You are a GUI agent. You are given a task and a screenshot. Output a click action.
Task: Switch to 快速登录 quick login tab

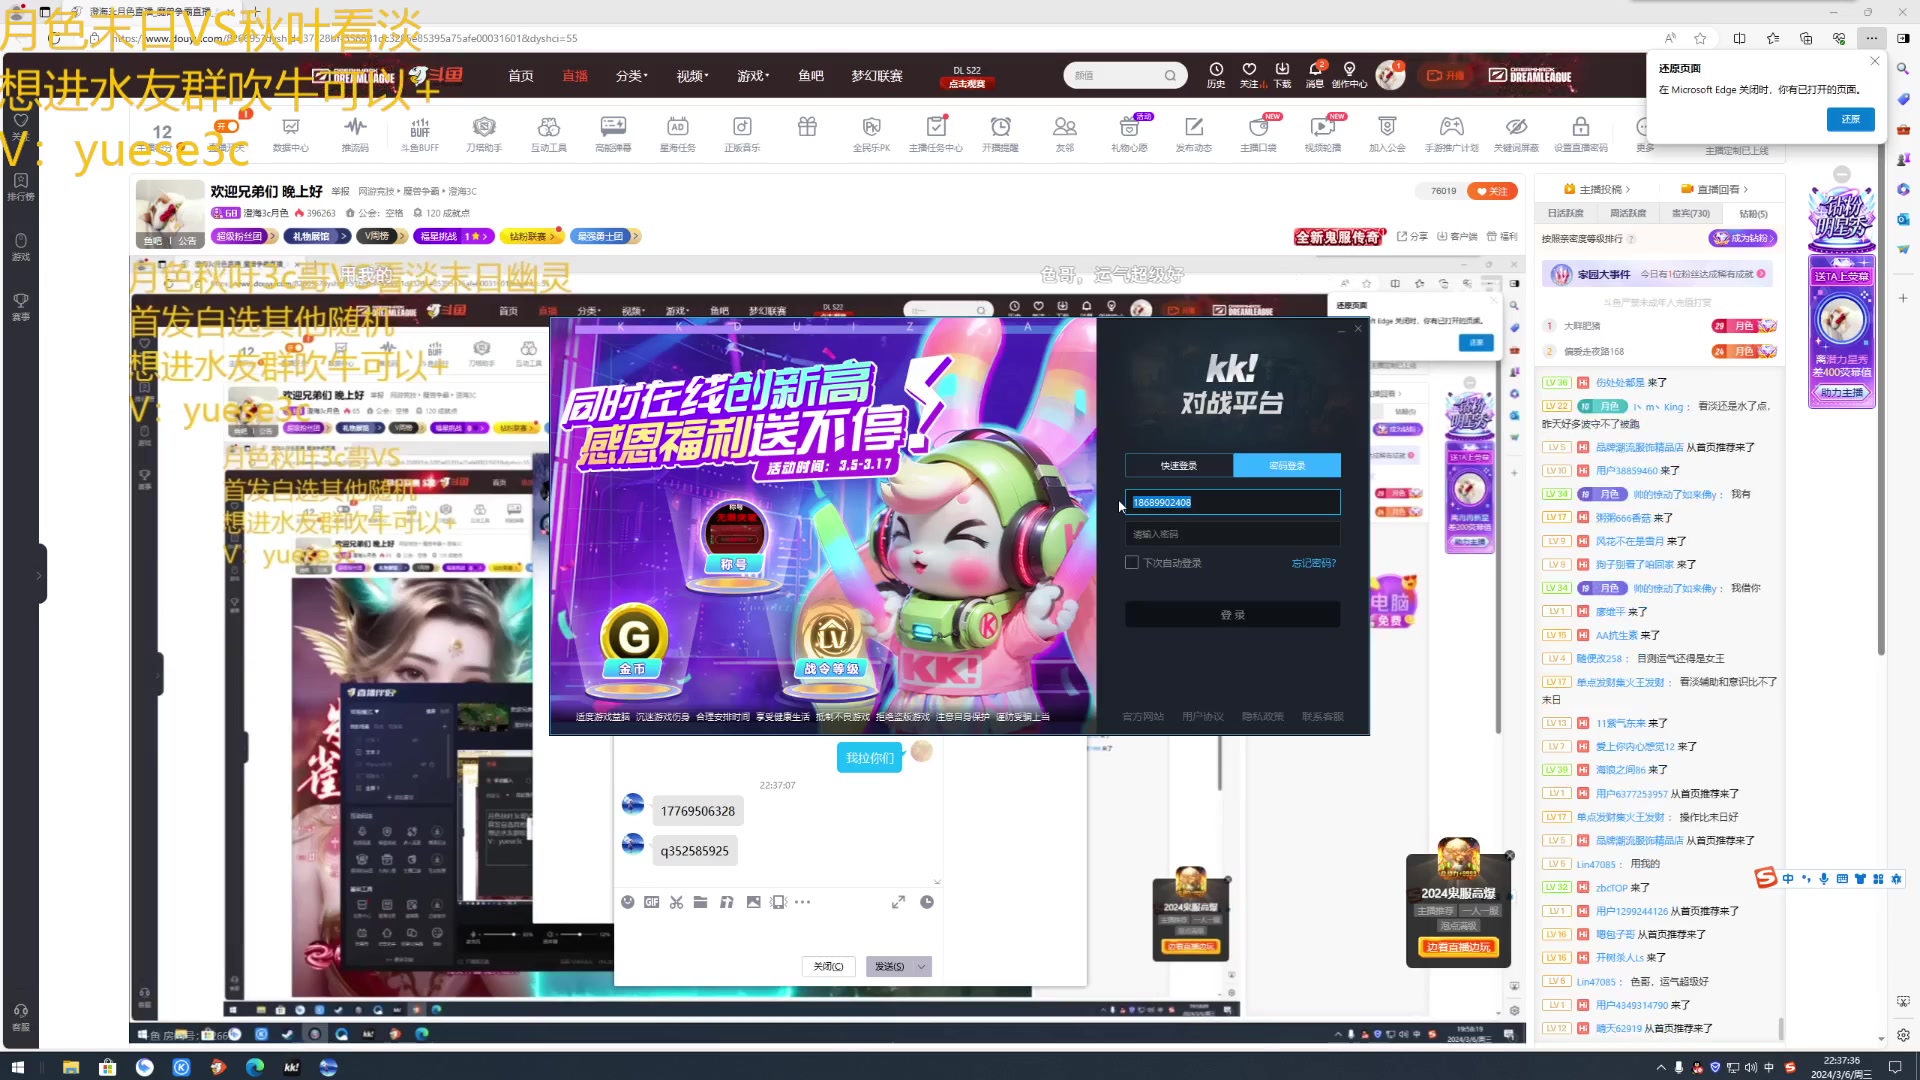pos(1179,465)
